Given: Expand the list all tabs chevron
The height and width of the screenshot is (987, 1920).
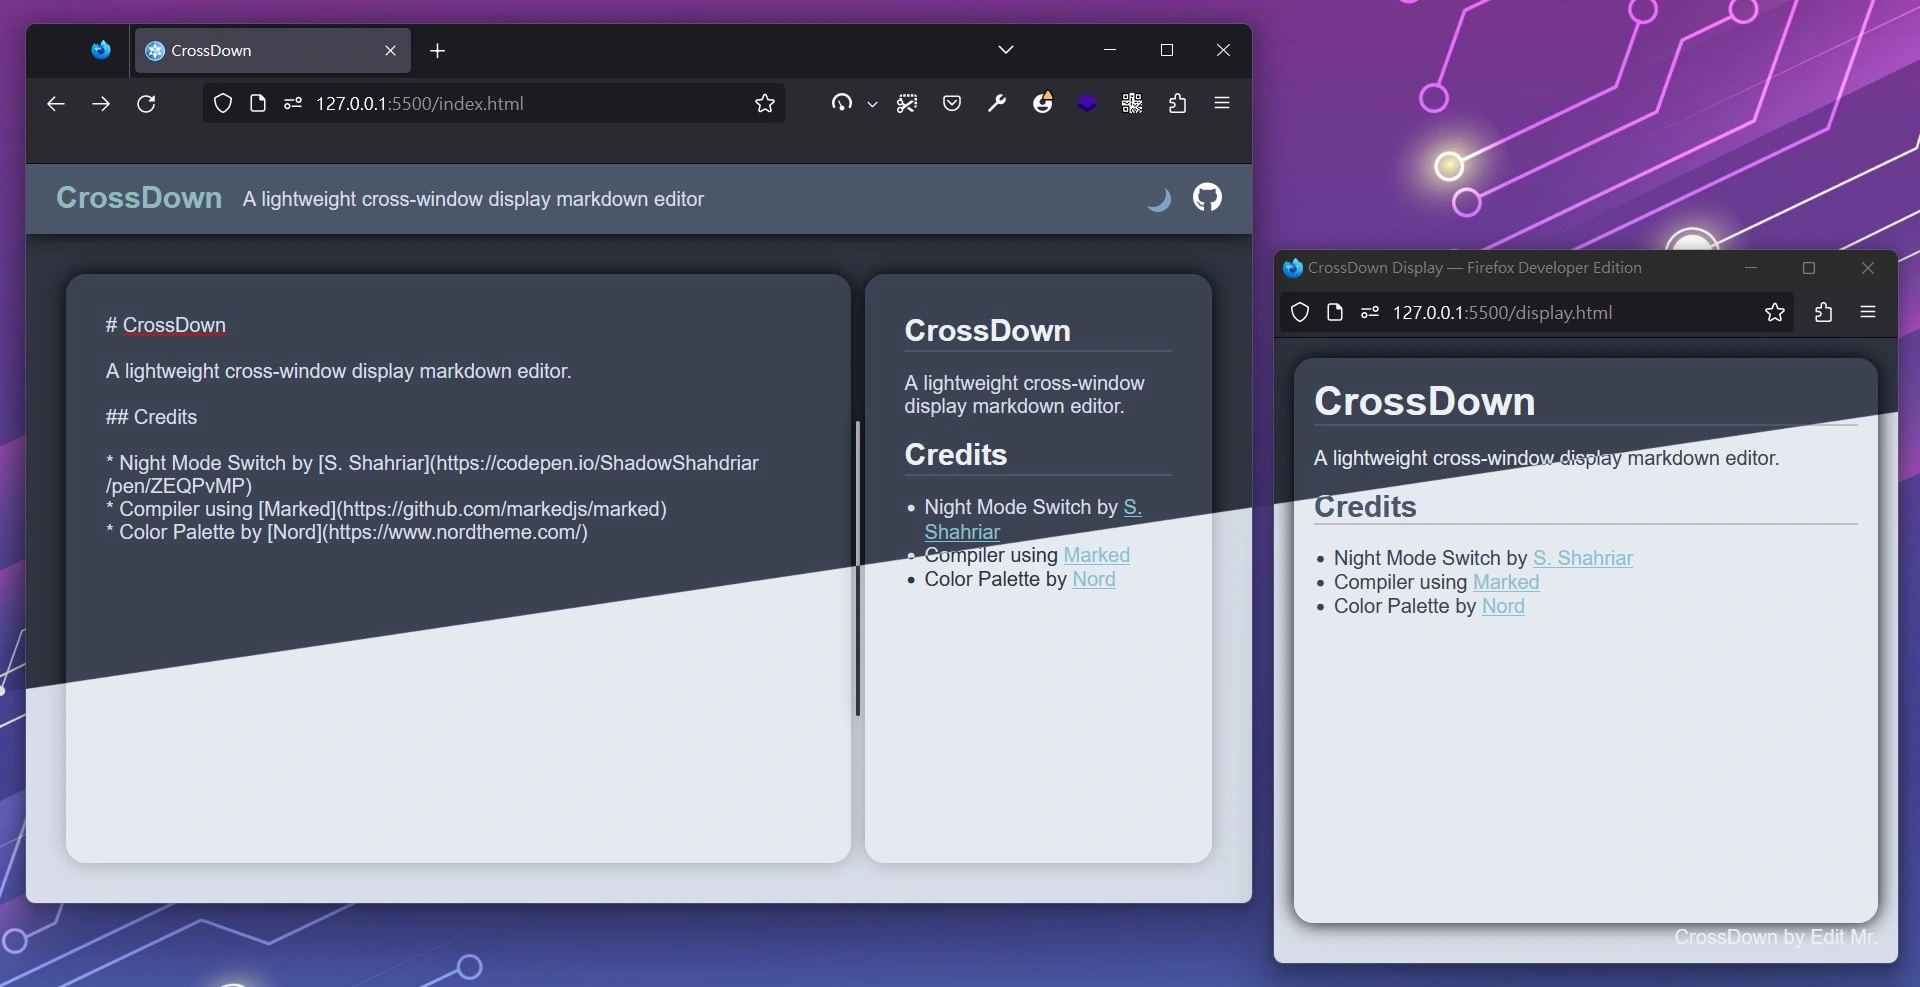Looking at the screenshot, I should [1006, 50].
